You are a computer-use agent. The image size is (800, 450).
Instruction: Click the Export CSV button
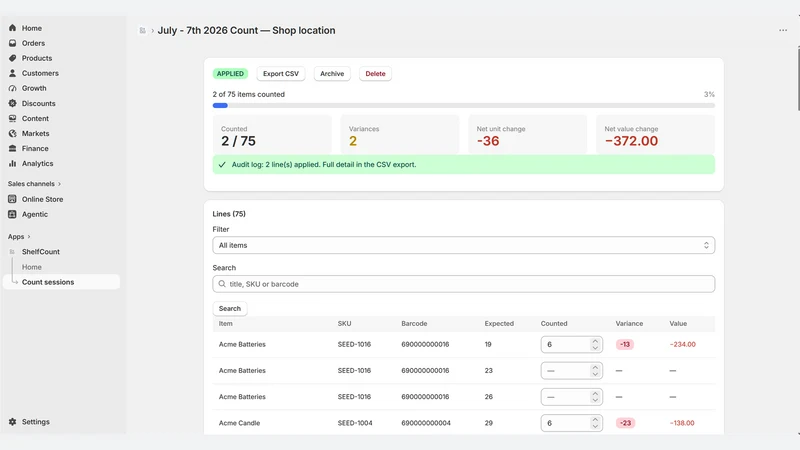(281, 73)
